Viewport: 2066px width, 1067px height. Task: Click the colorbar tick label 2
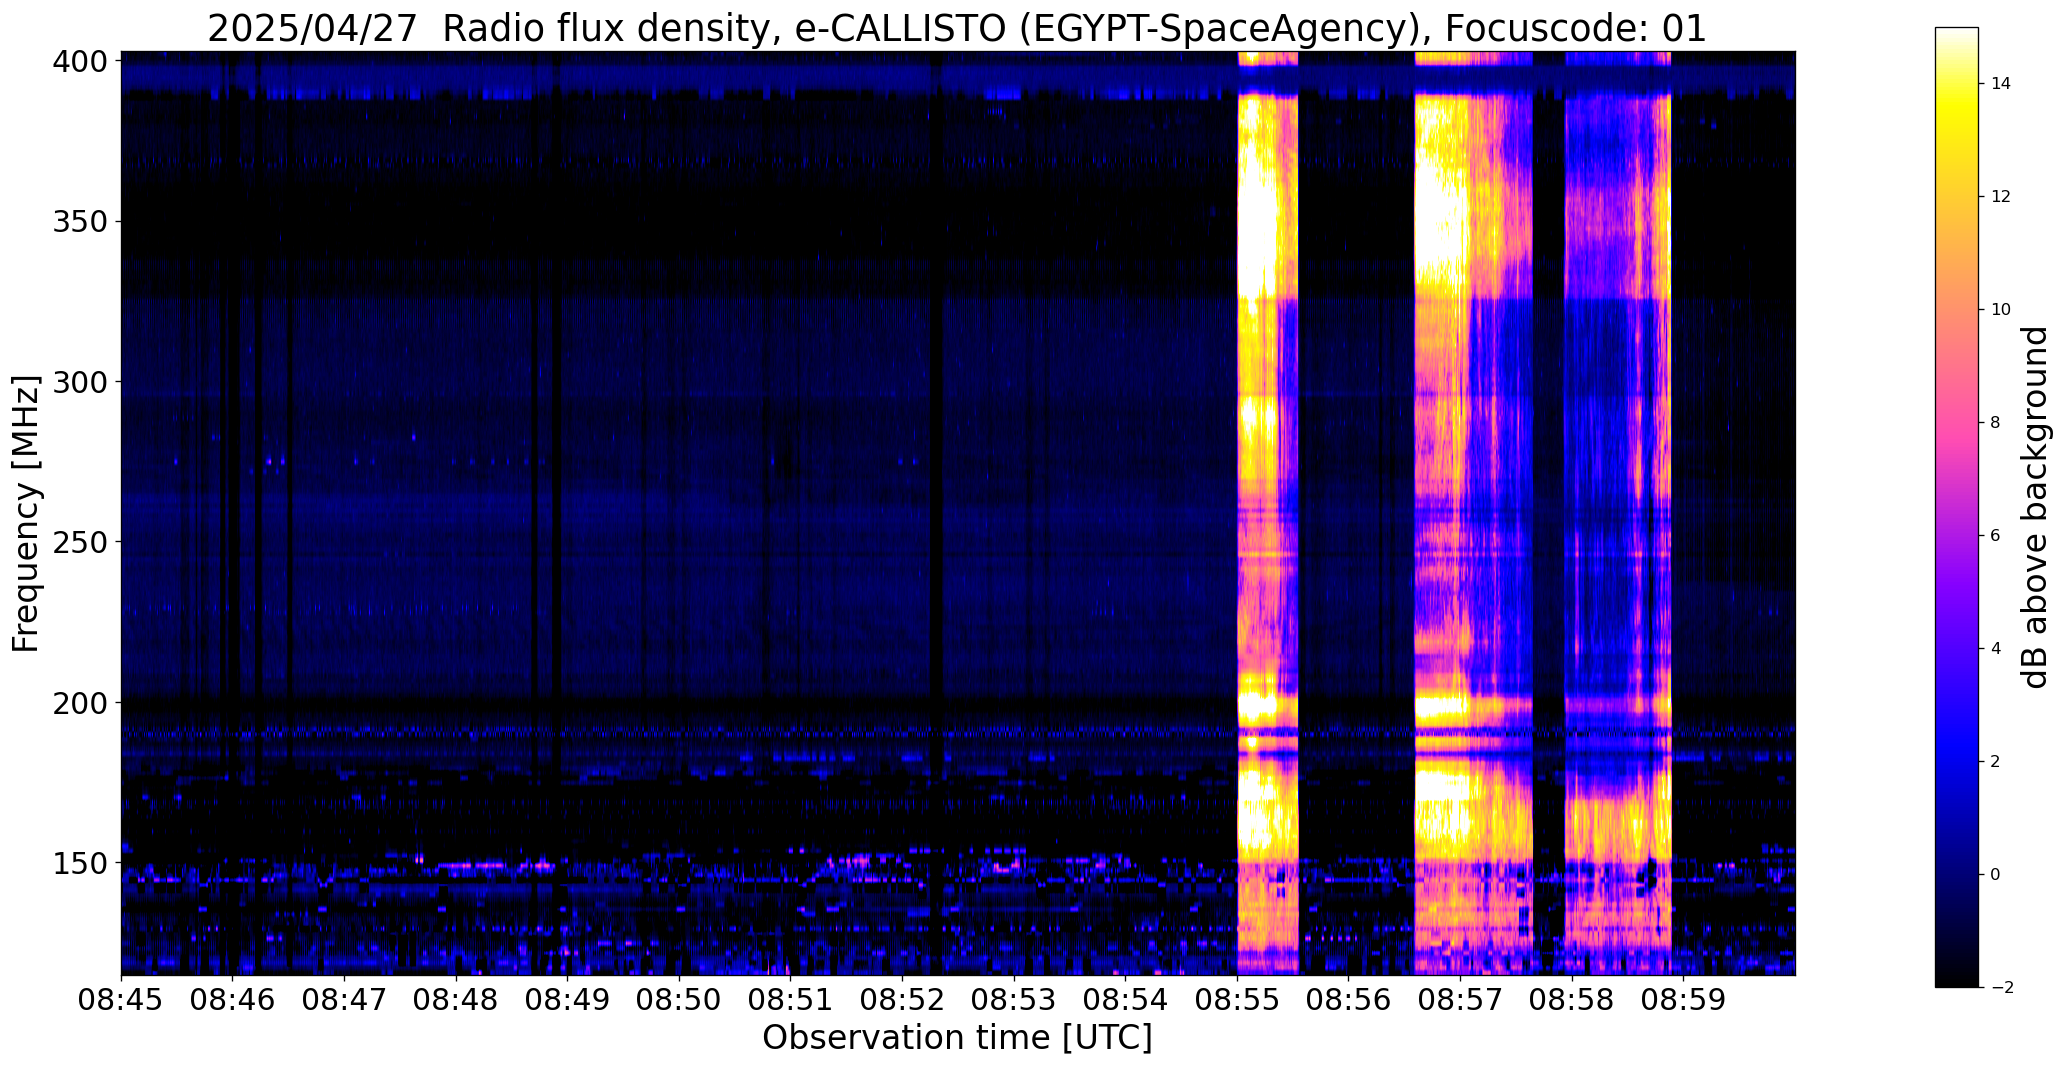point(1996,762)
